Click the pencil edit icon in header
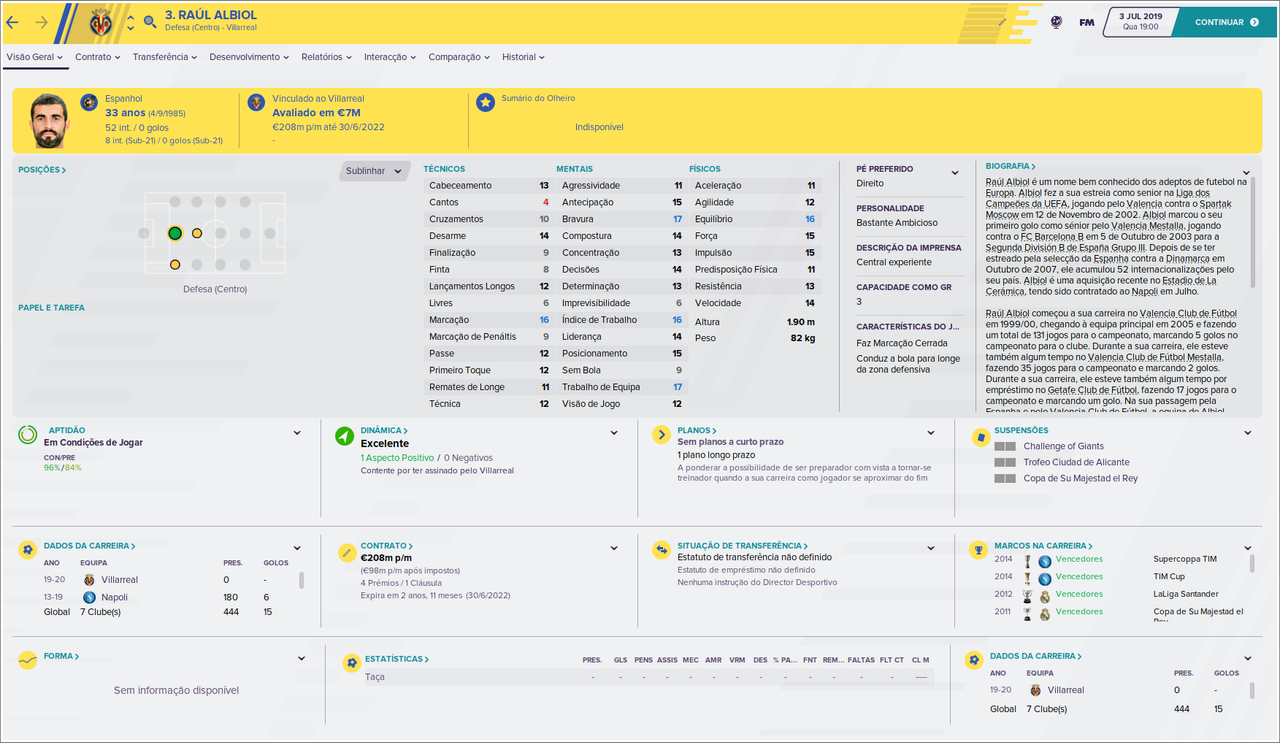The image size is (1280, 743). (x=1003, y=21)
